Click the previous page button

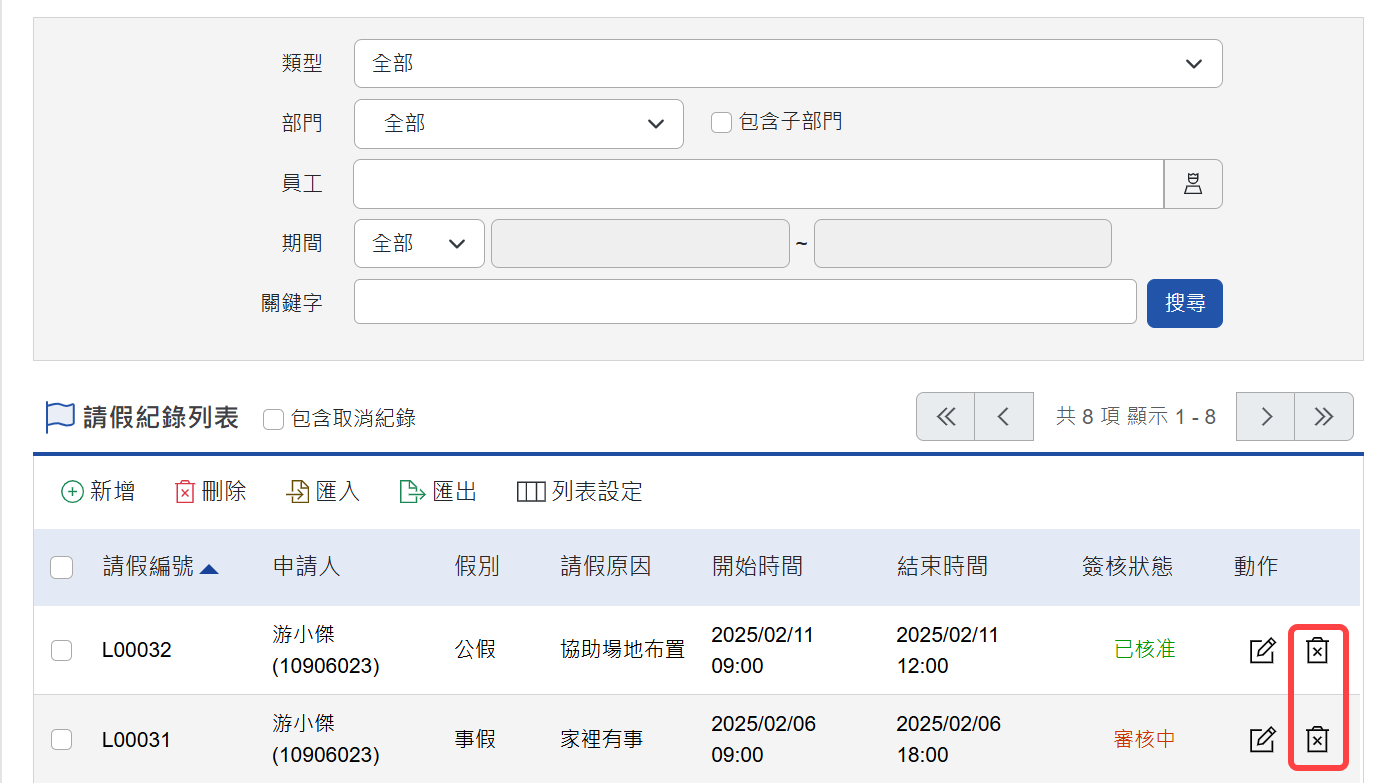point(1004,416)
